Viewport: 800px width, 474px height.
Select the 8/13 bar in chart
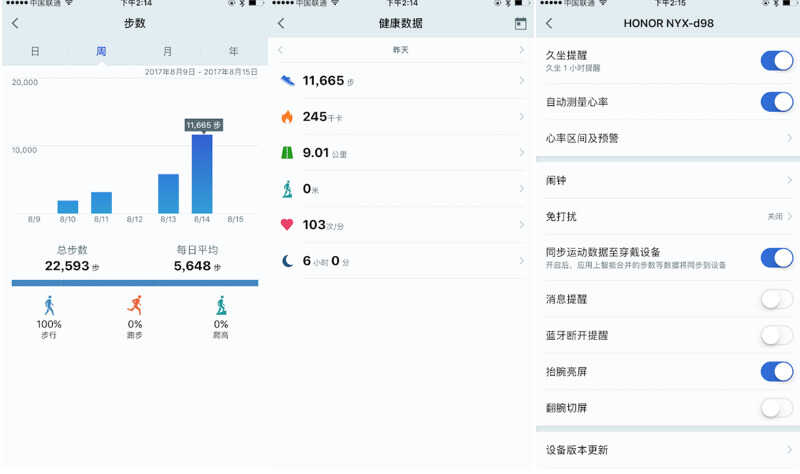[x=168, y=194]
